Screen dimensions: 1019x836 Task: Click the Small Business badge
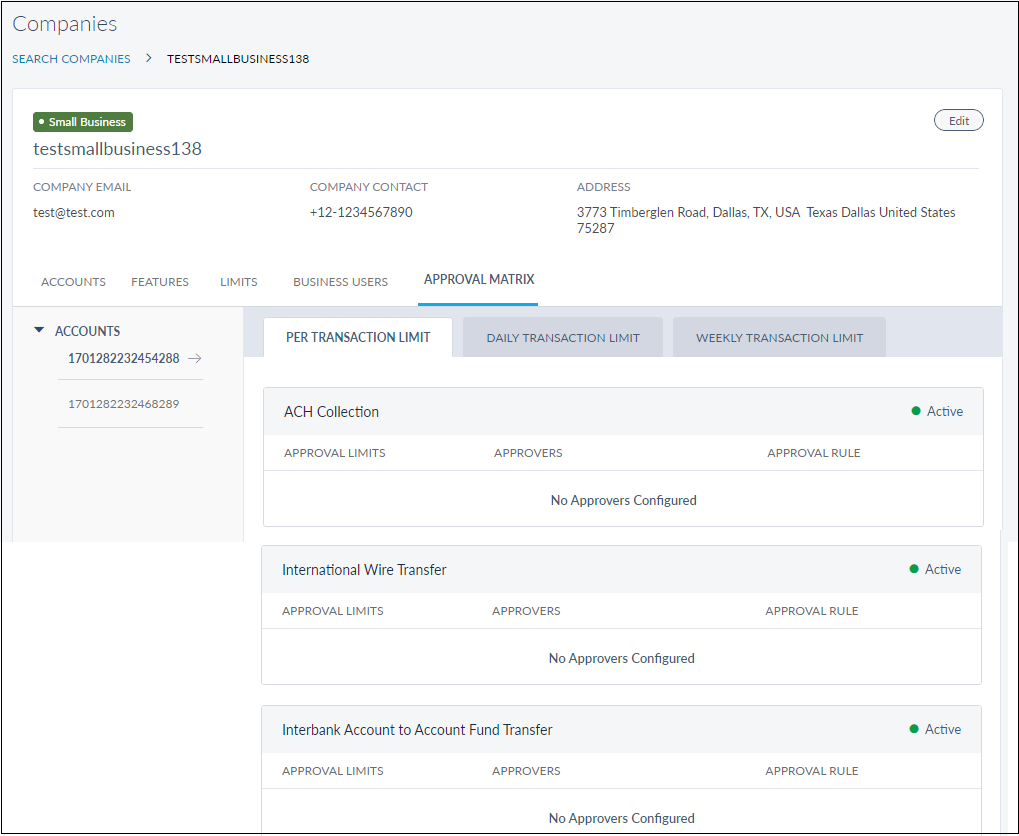[83, 122]
